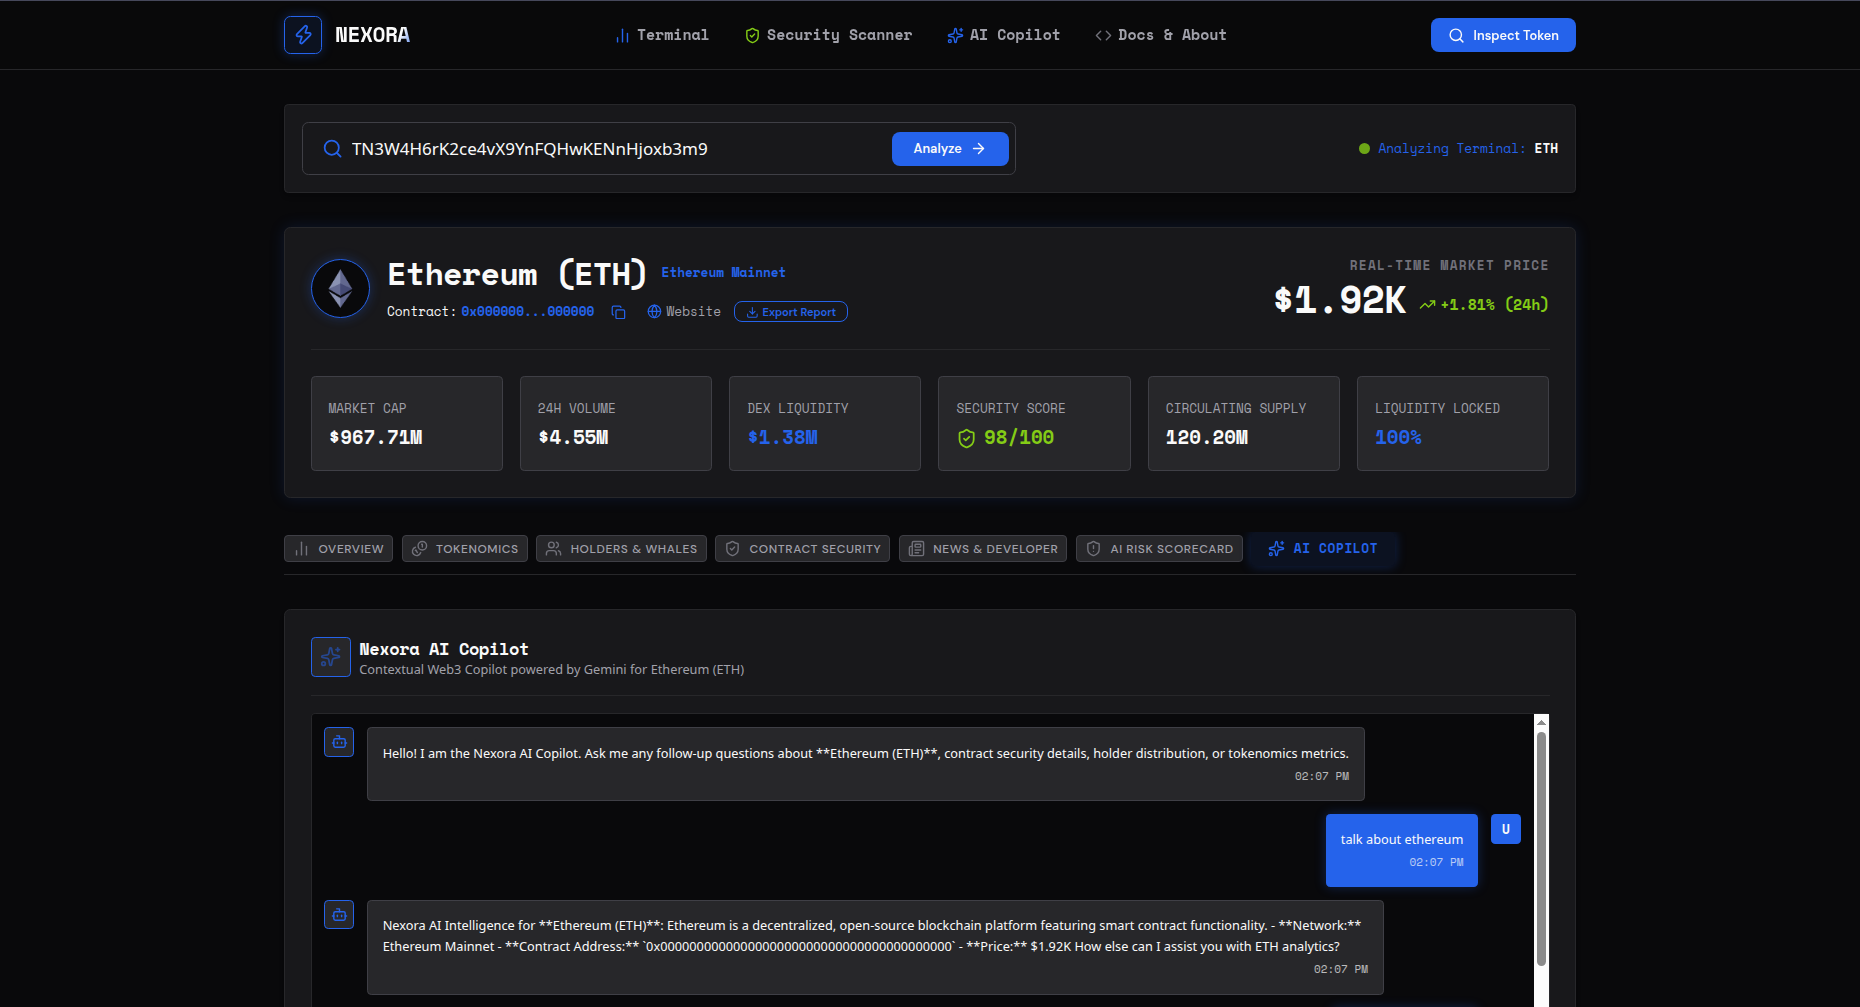
Task: Click the contract address 0x000000...000000
Action: (527, 312)
